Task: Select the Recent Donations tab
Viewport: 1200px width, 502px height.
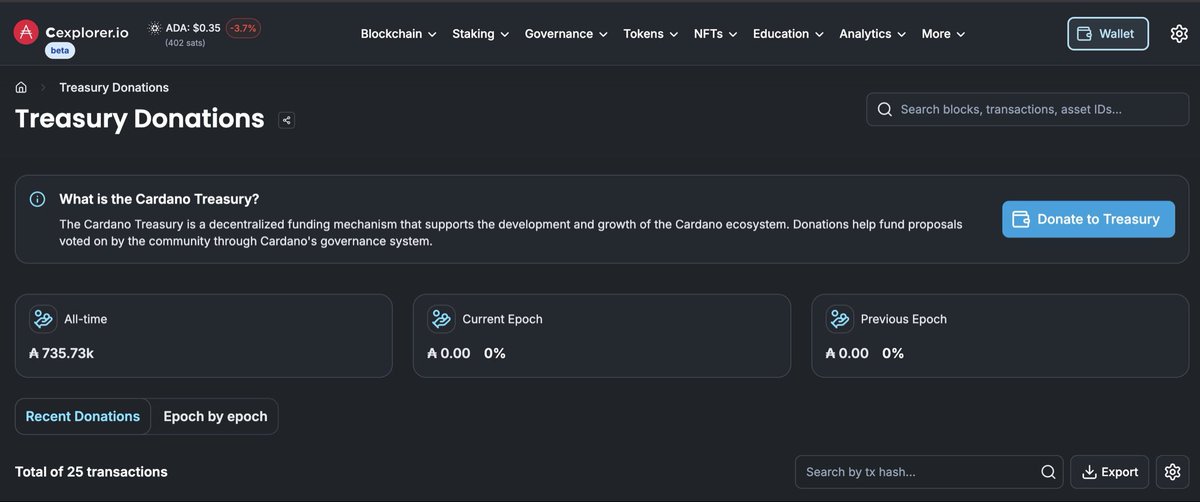Action: 83,417
